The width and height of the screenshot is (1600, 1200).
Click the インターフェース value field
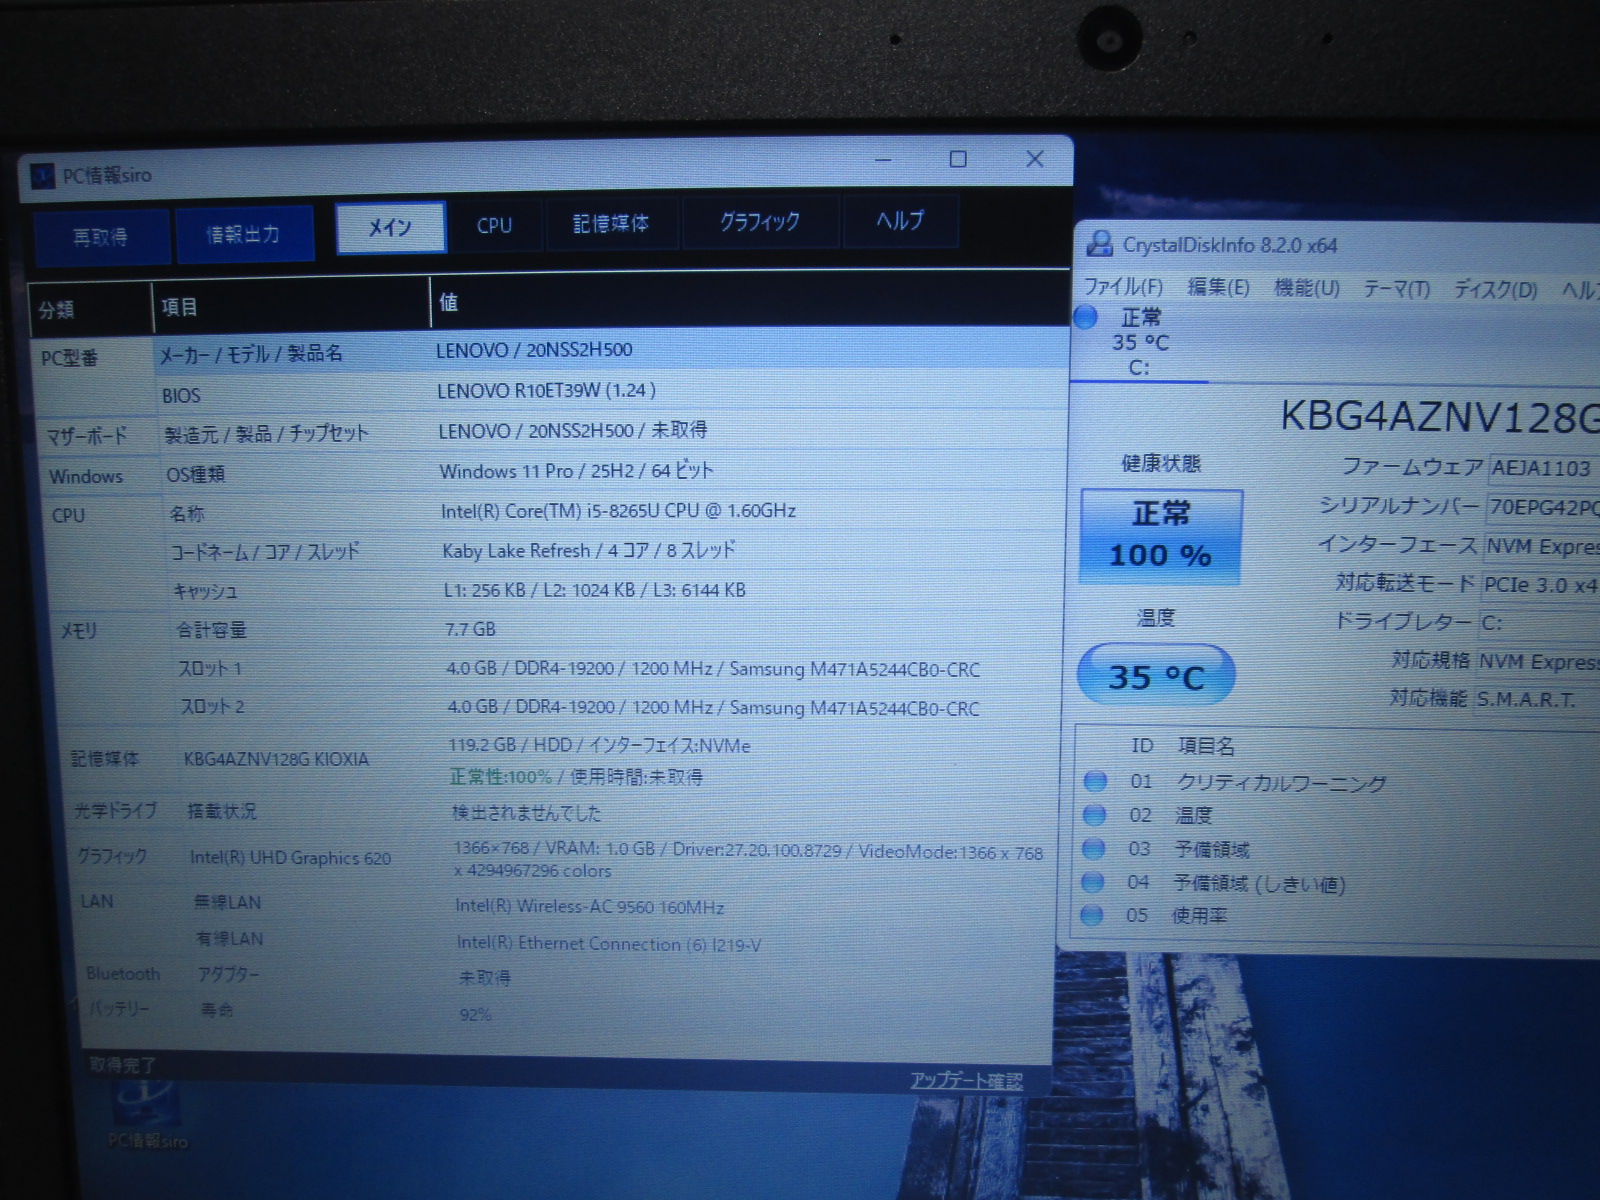pos(1541,546)
